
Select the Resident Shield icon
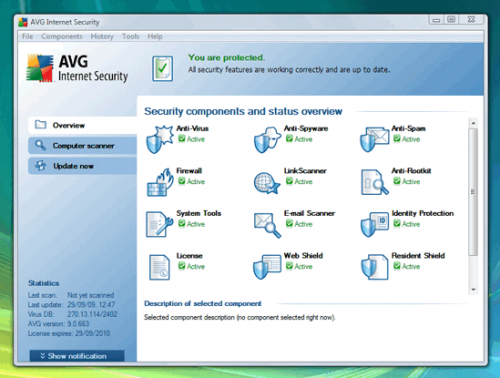point(375,267)
